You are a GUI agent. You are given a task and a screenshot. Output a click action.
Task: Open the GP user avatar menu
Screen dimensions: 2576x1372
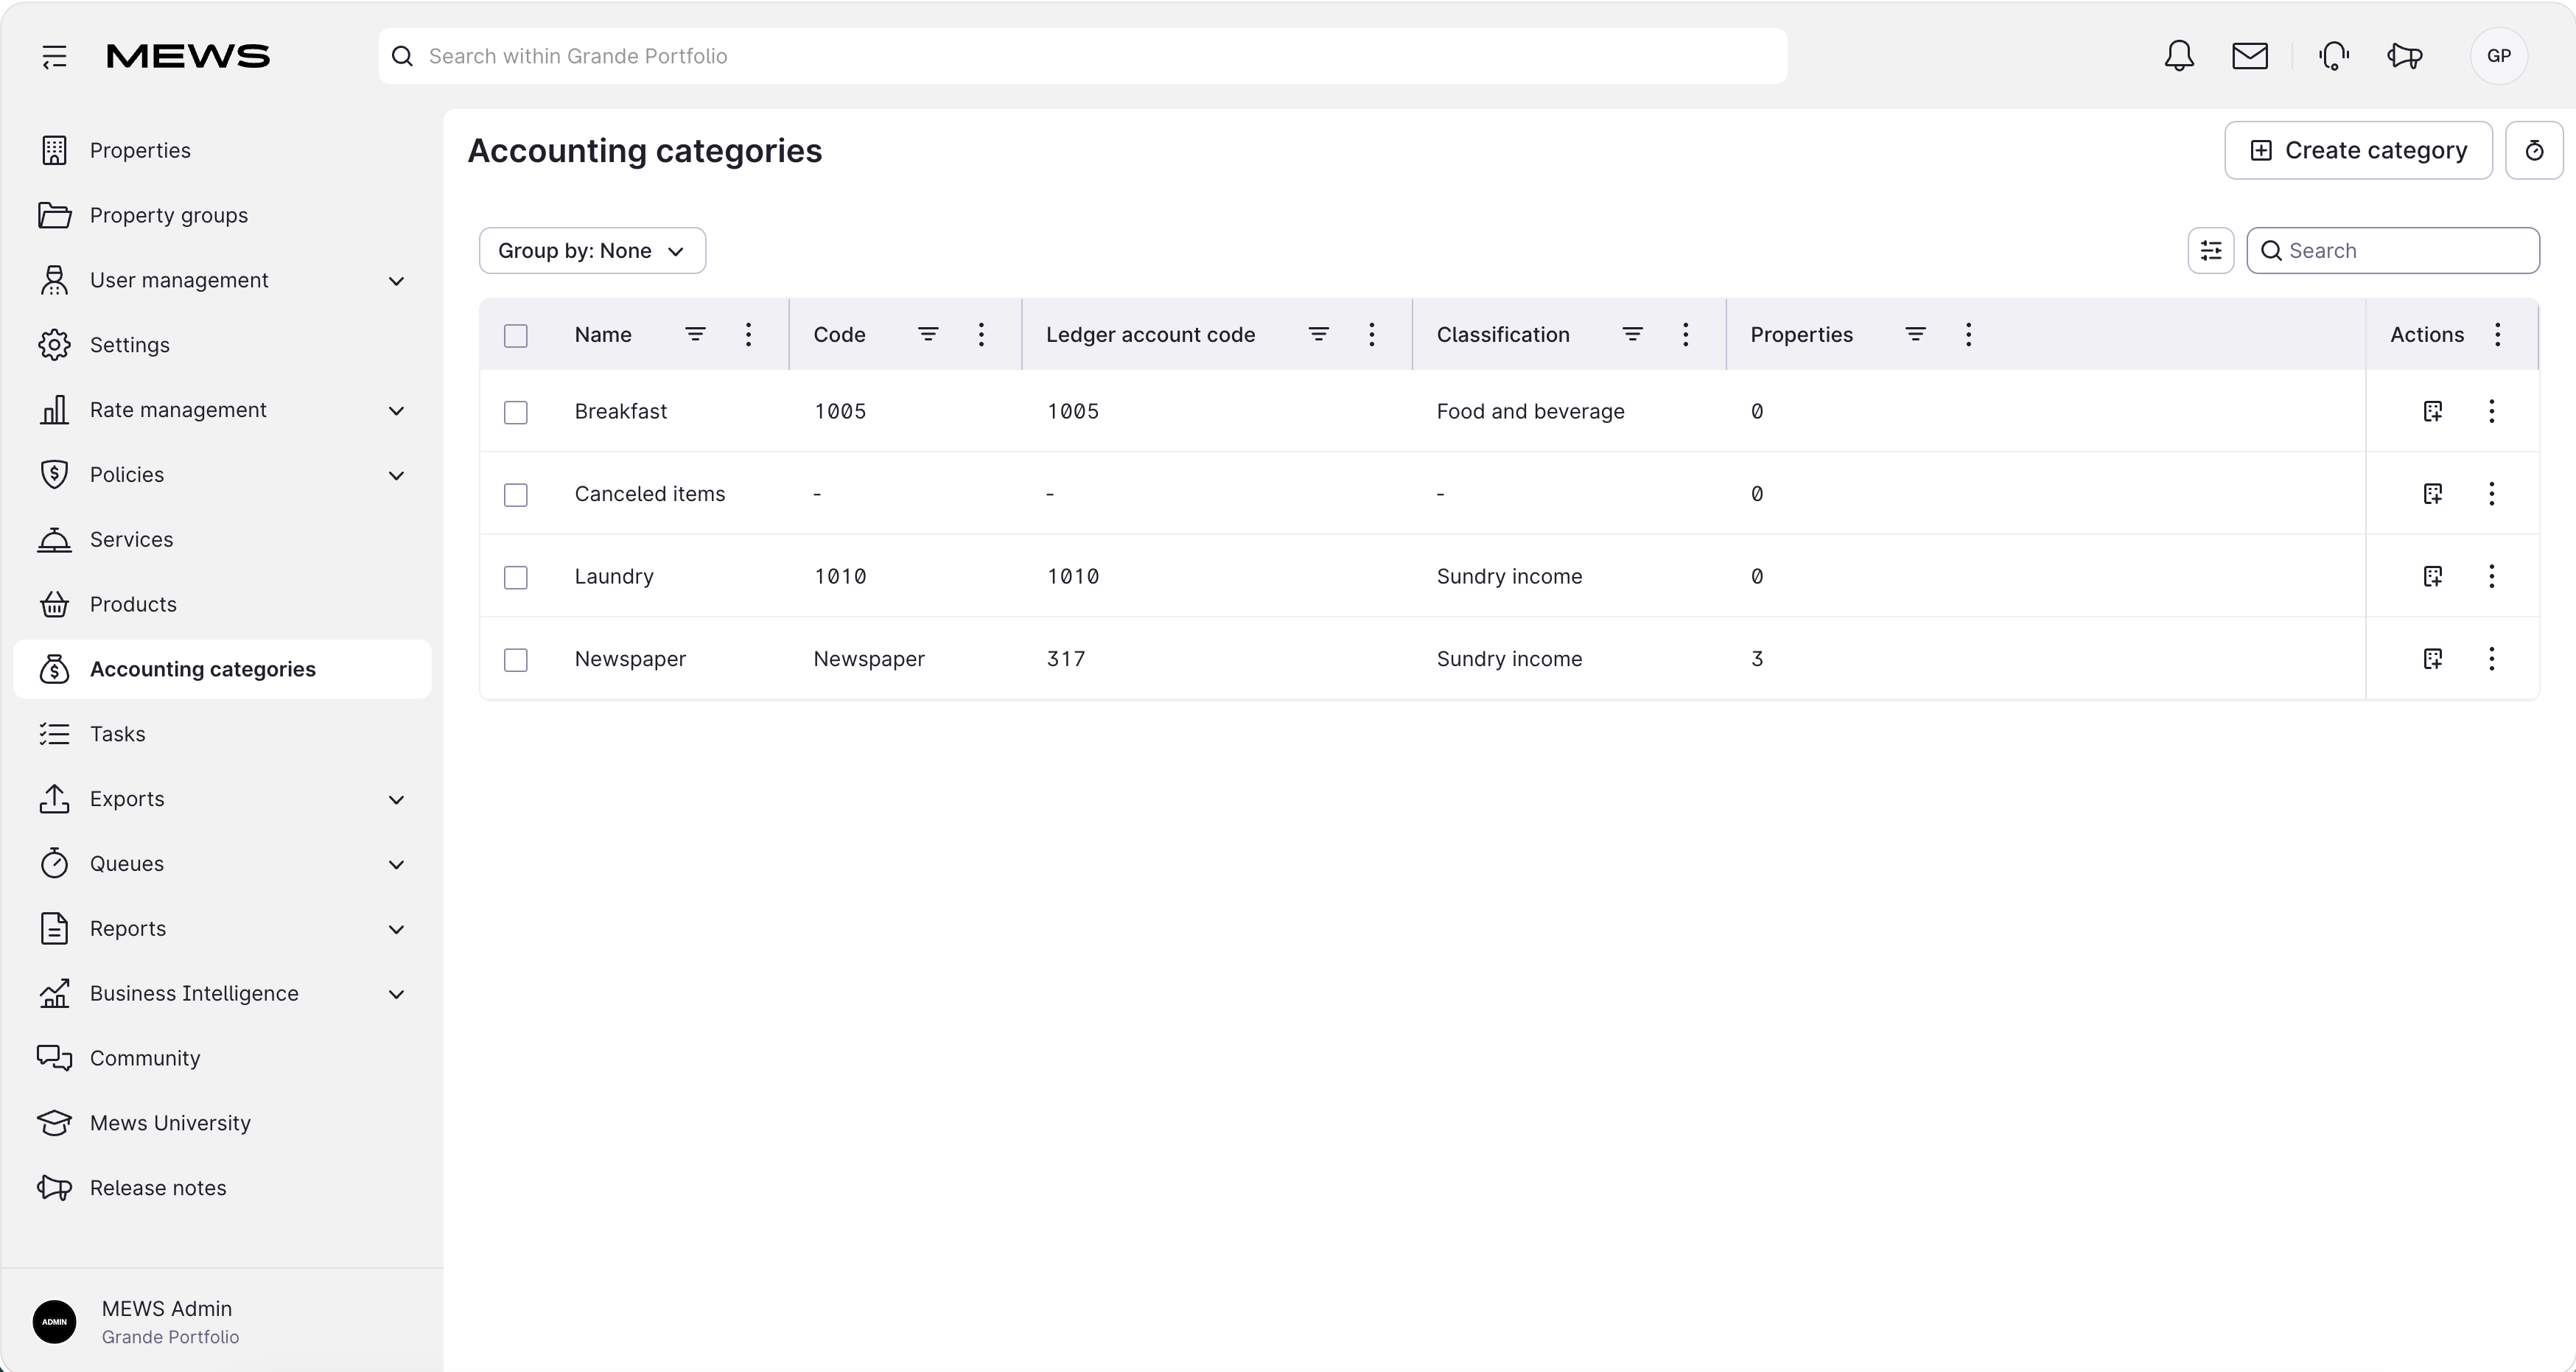click(x=2499, y=56)
